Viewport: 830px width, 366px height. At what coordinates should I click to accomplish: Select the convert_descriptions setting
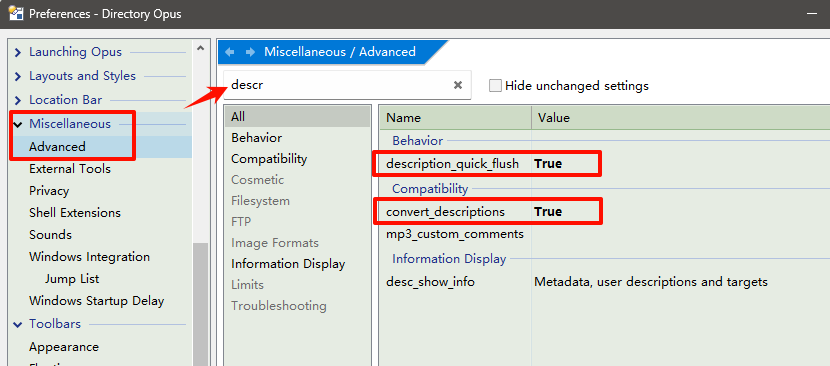(x=445, y=212)
